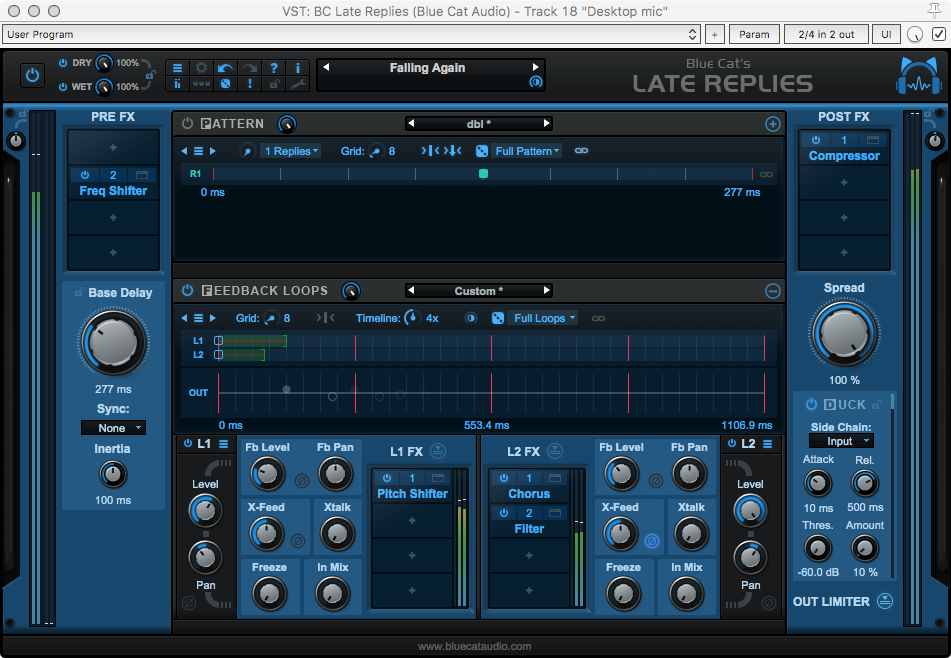This screenshot has width=951, height=658.
Task: Click the randomize dice icon in top toolbar
Action: pos(225,84)
